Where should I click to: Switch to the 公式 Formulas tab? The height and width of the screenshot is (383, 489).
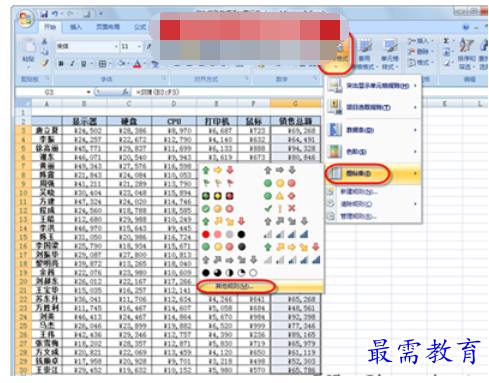point(140,27)
